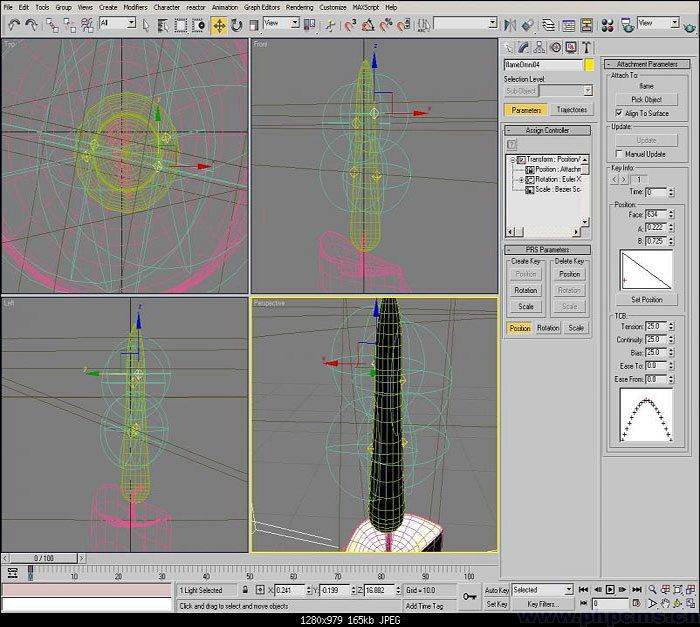Activate Bind to Space Warp tool
This screenshot has height=627, width=700.
pyautogui.click(x=87, y=25)
